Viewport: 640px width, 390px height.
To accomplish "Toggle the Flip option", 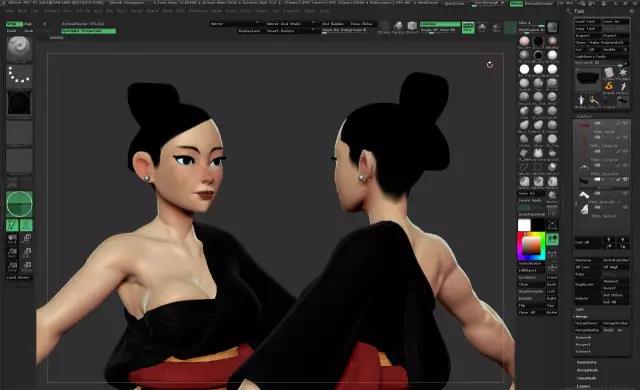I will pos(531,305).
